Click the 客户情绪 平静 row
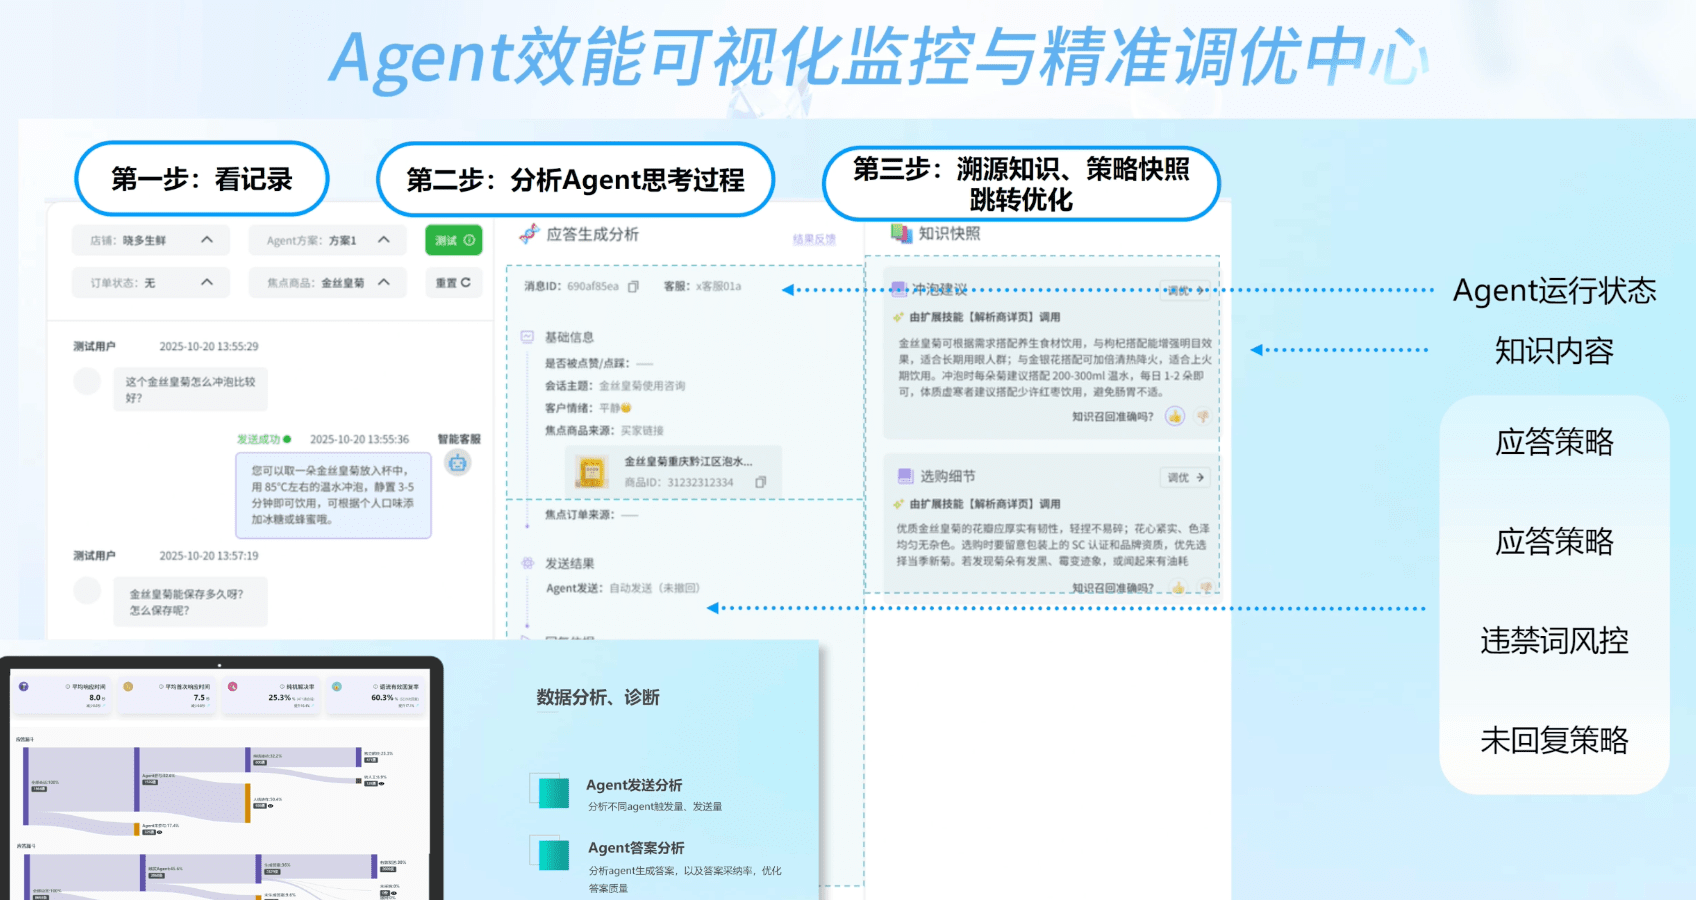 588,408
